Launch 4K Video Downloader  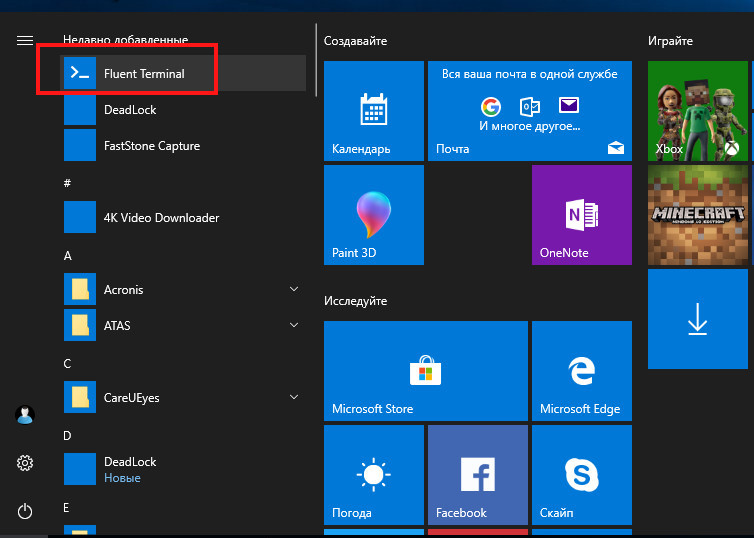pyautogui.click(x=183, y=217)
